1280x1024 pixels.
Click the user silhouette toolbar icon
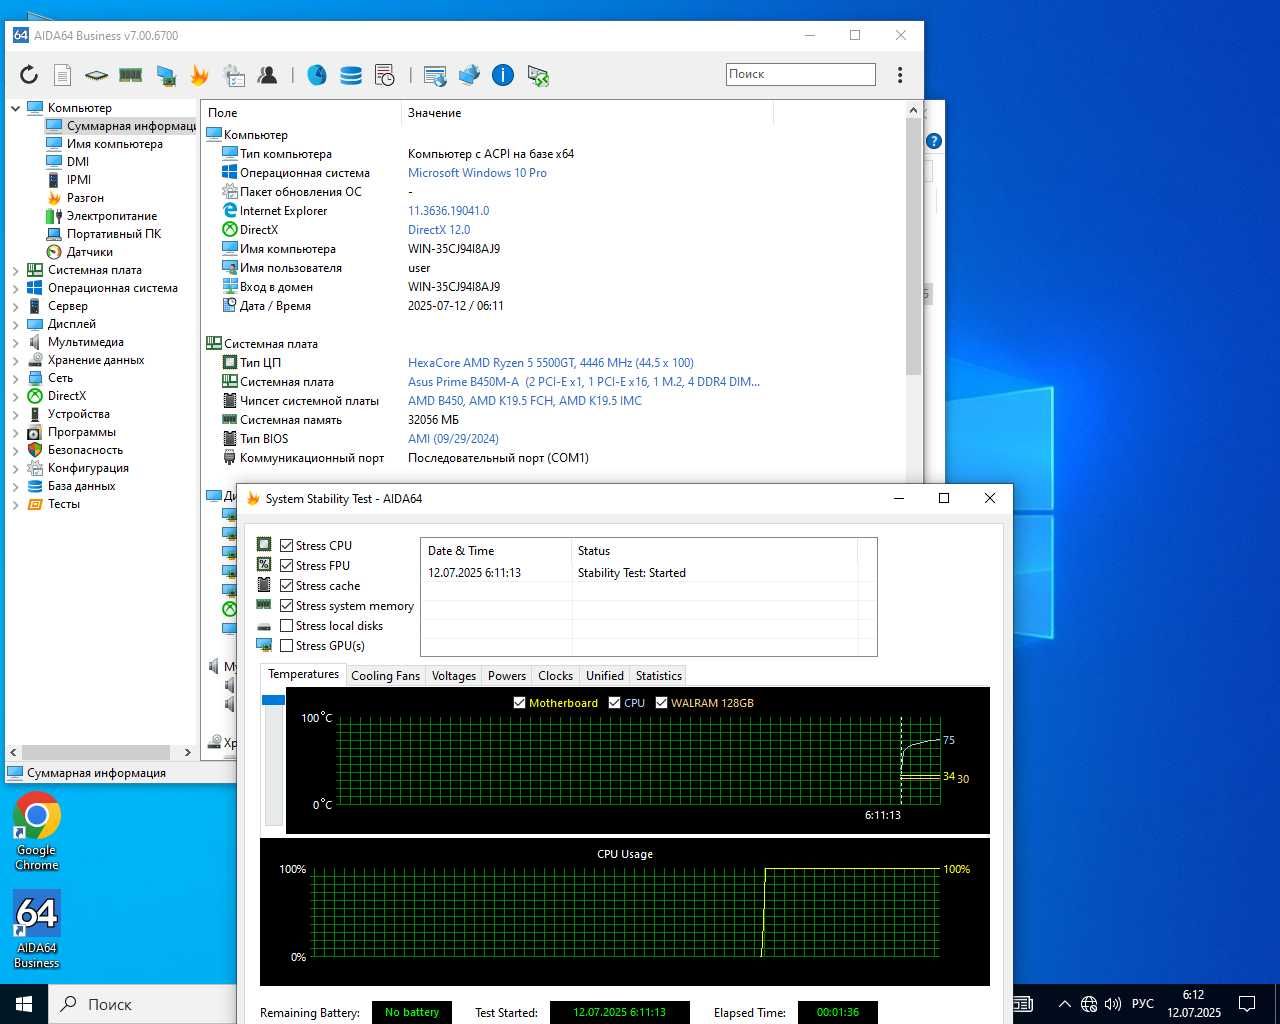[267, 75]
